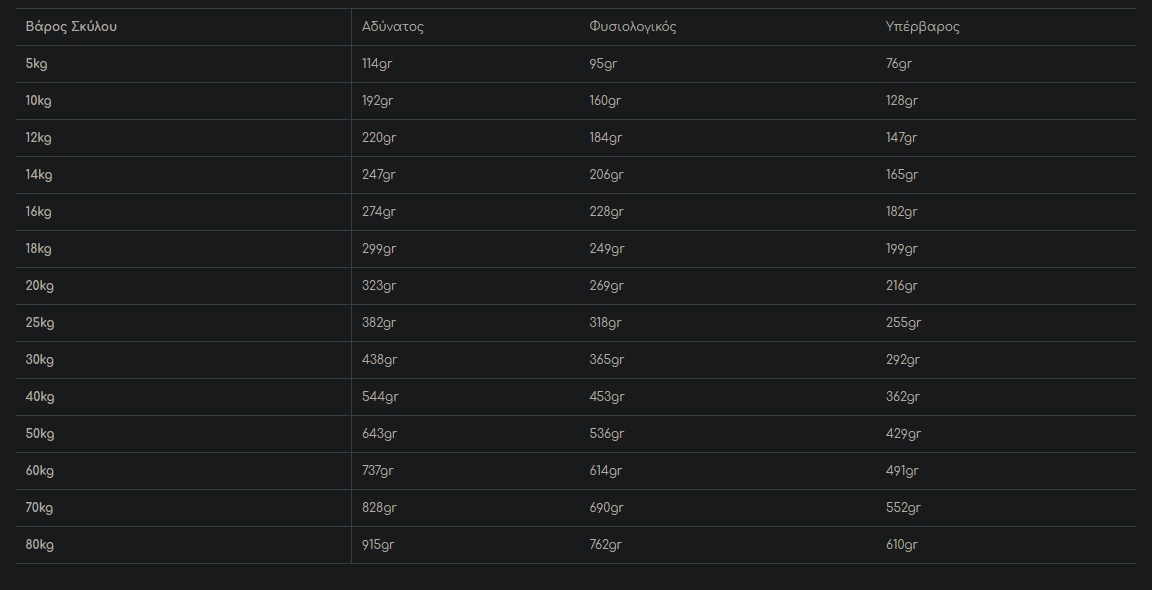Select the 'Φυσιολογικός' column header
Viewport: 1152px width, 590px height.
(x=633, y=27)
